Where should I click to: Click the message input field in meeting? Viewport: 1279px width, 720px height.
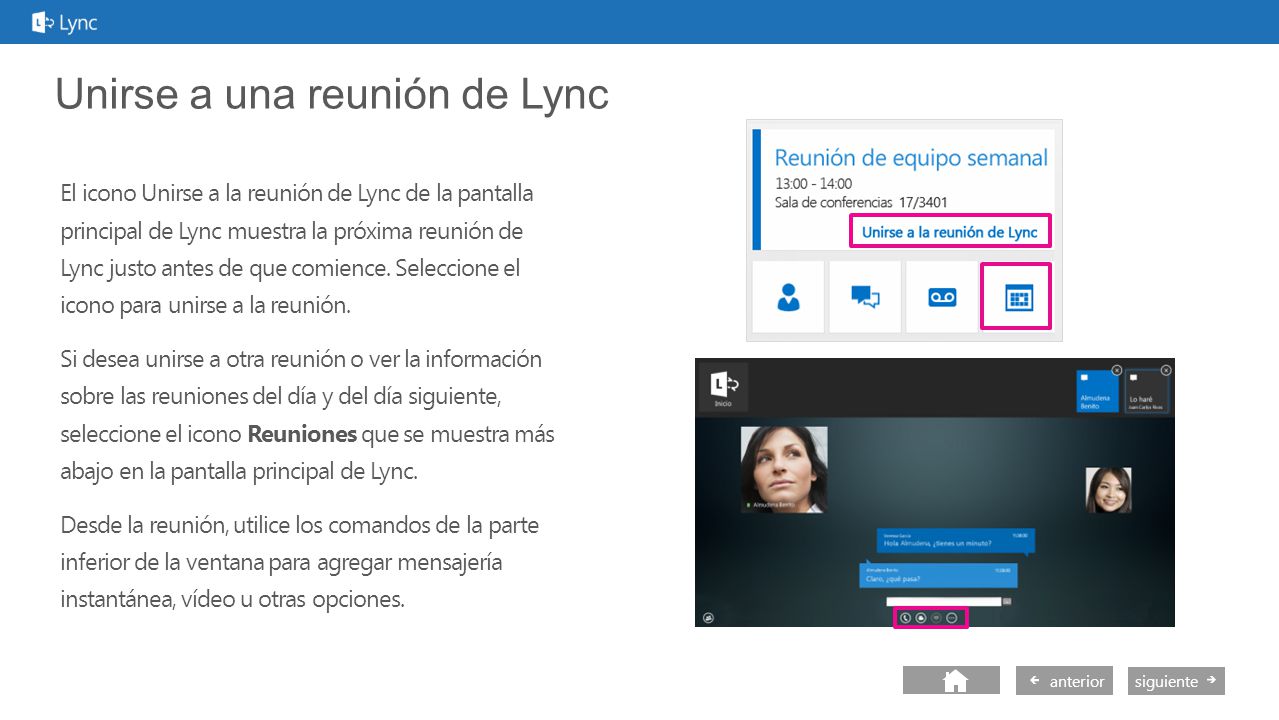click(x=944, y=601)
